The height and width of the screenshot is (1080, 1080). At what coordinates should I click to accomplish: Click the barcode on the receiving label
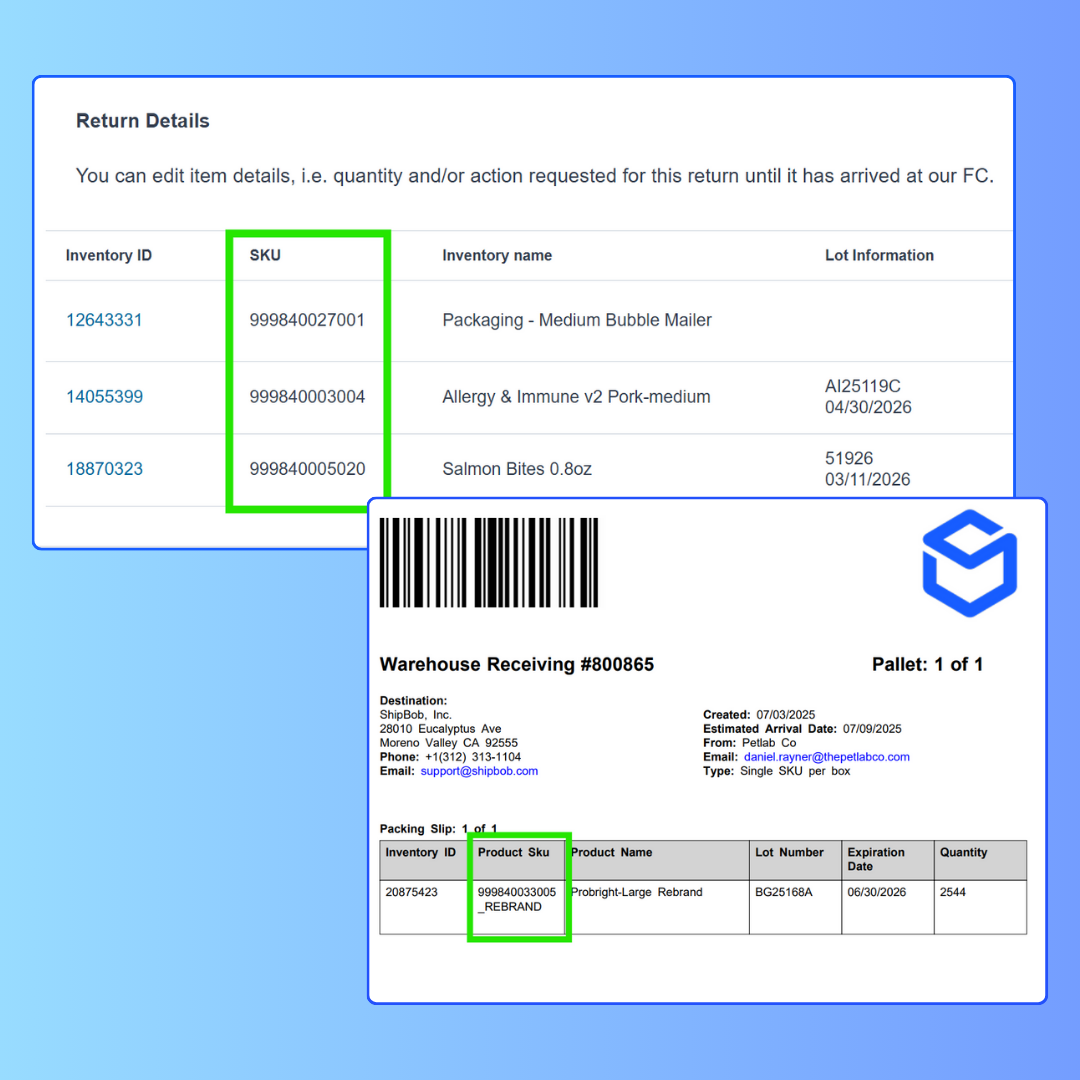tap(489, 562)
